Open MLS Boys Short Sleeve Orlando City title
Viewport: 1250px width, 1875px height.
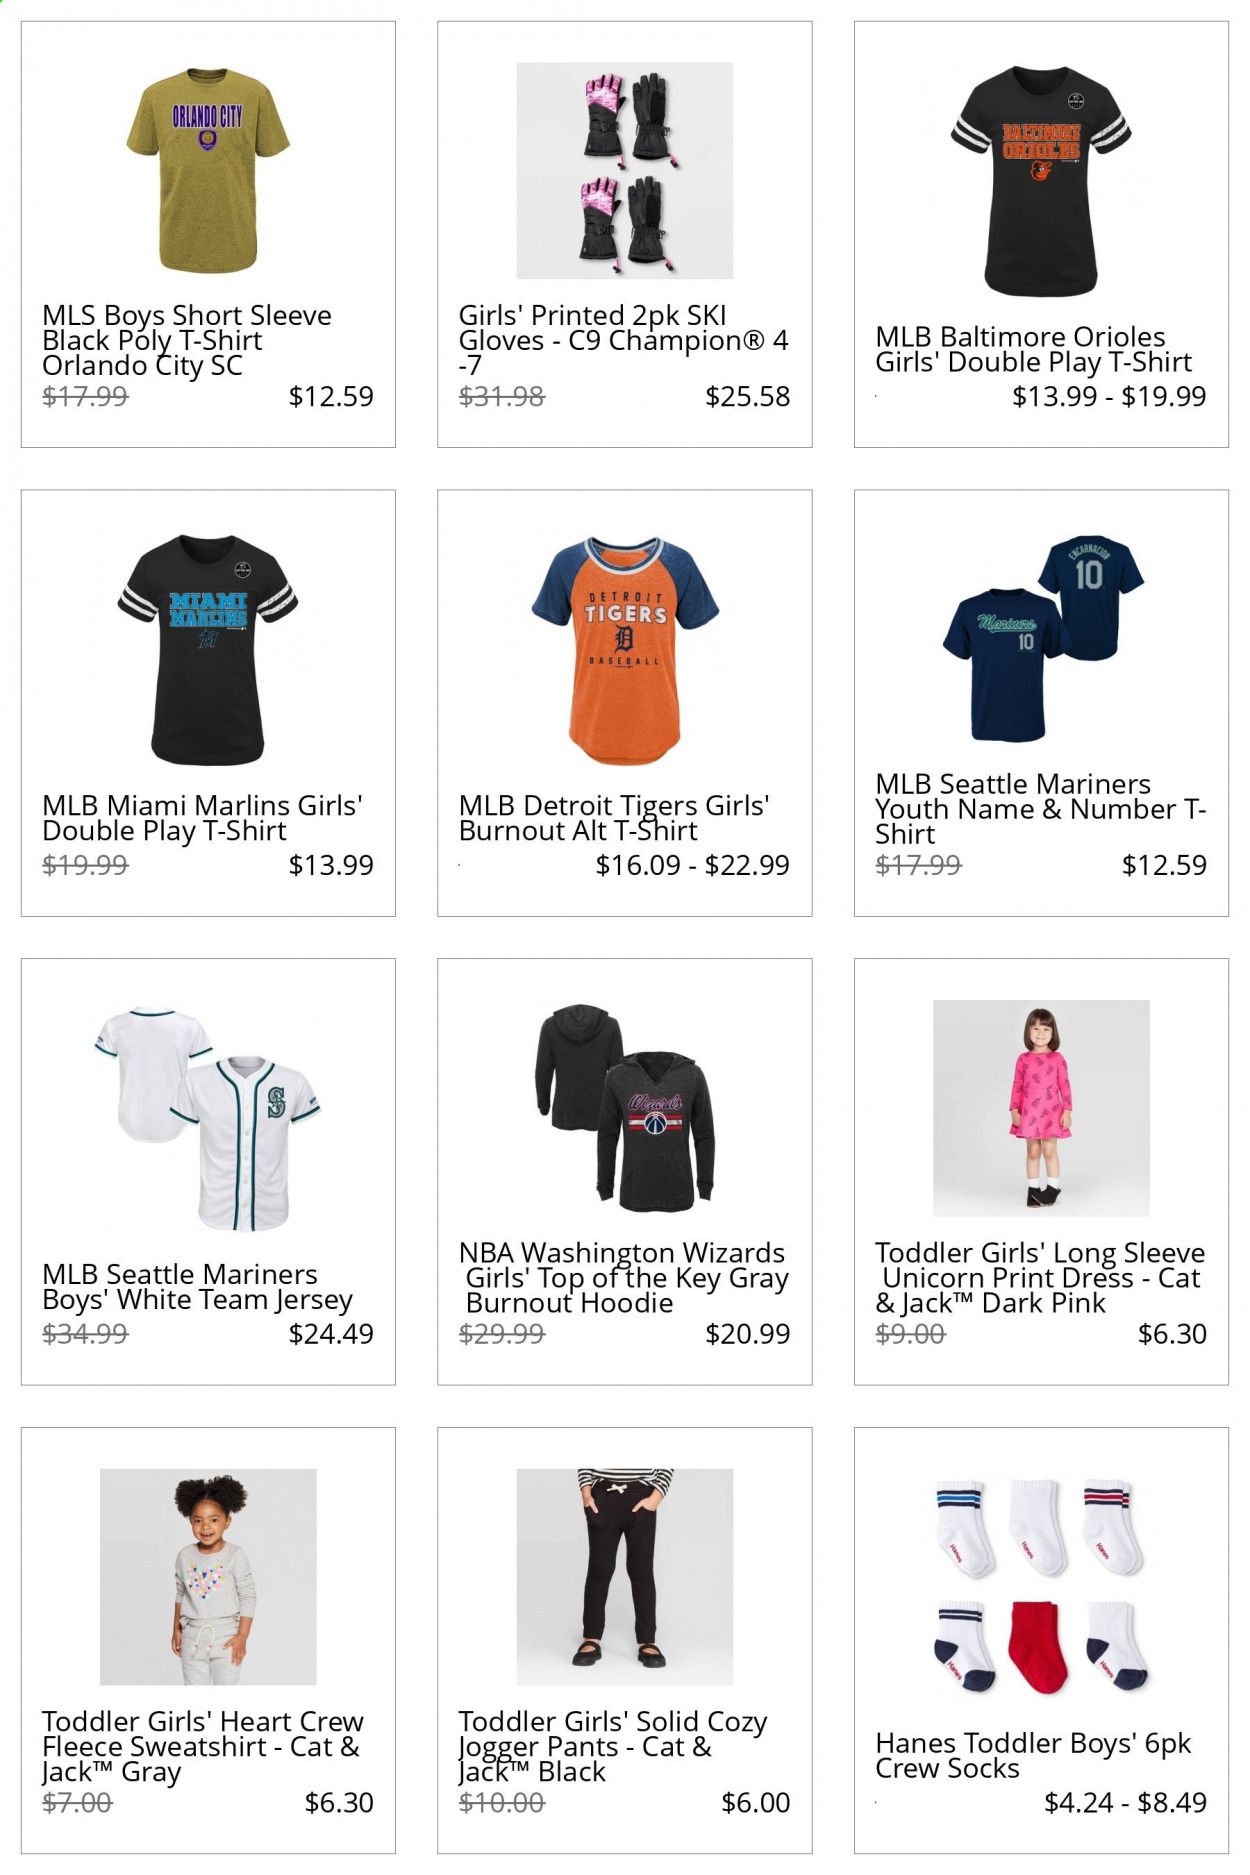[187, 340]
